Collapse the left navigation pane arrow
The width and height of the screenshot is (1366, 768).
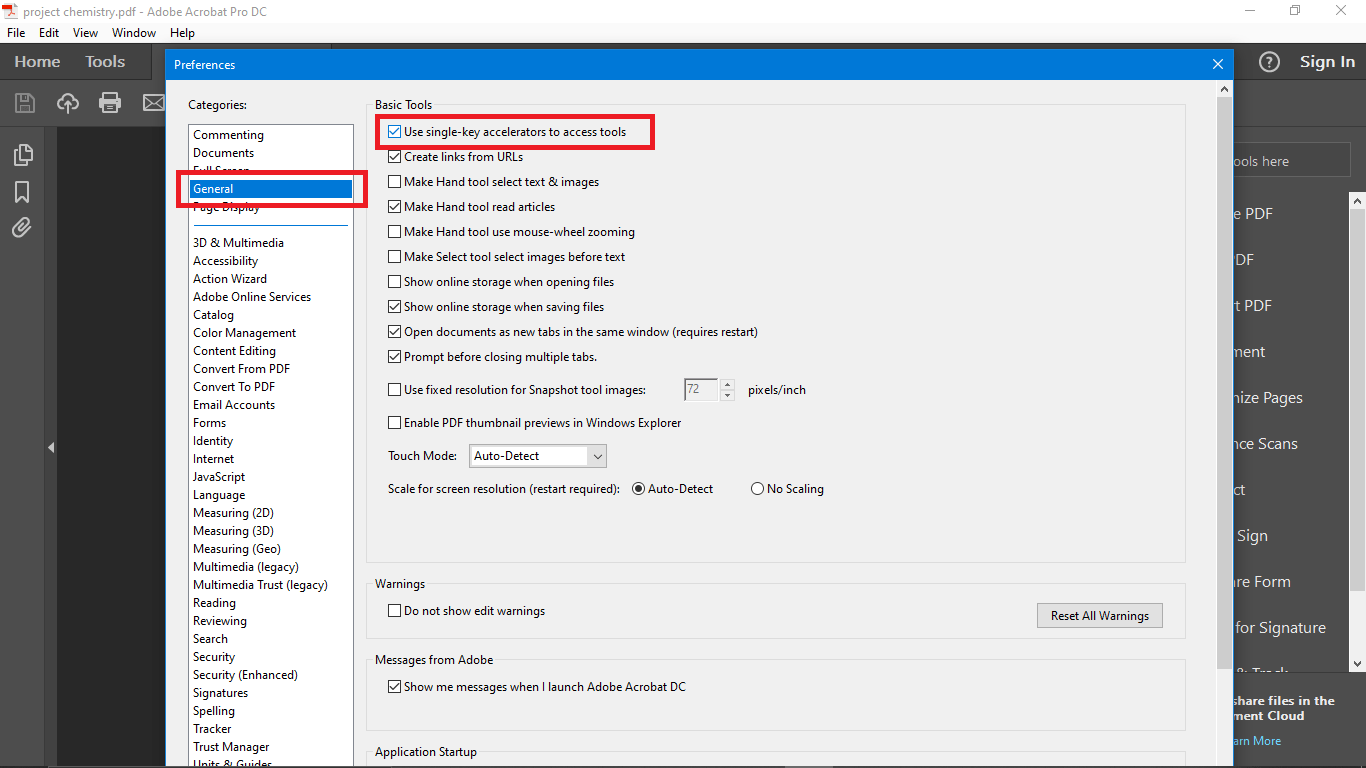click(51, 448)
